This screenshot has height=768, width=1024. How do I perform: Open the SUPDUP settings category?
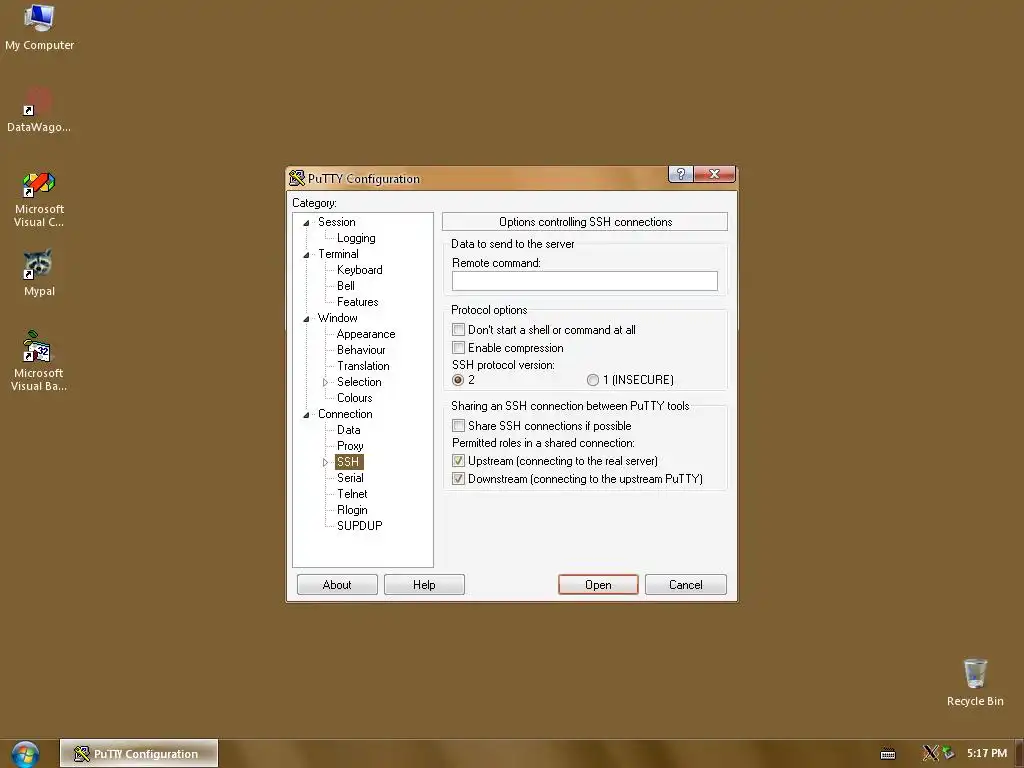359,526
